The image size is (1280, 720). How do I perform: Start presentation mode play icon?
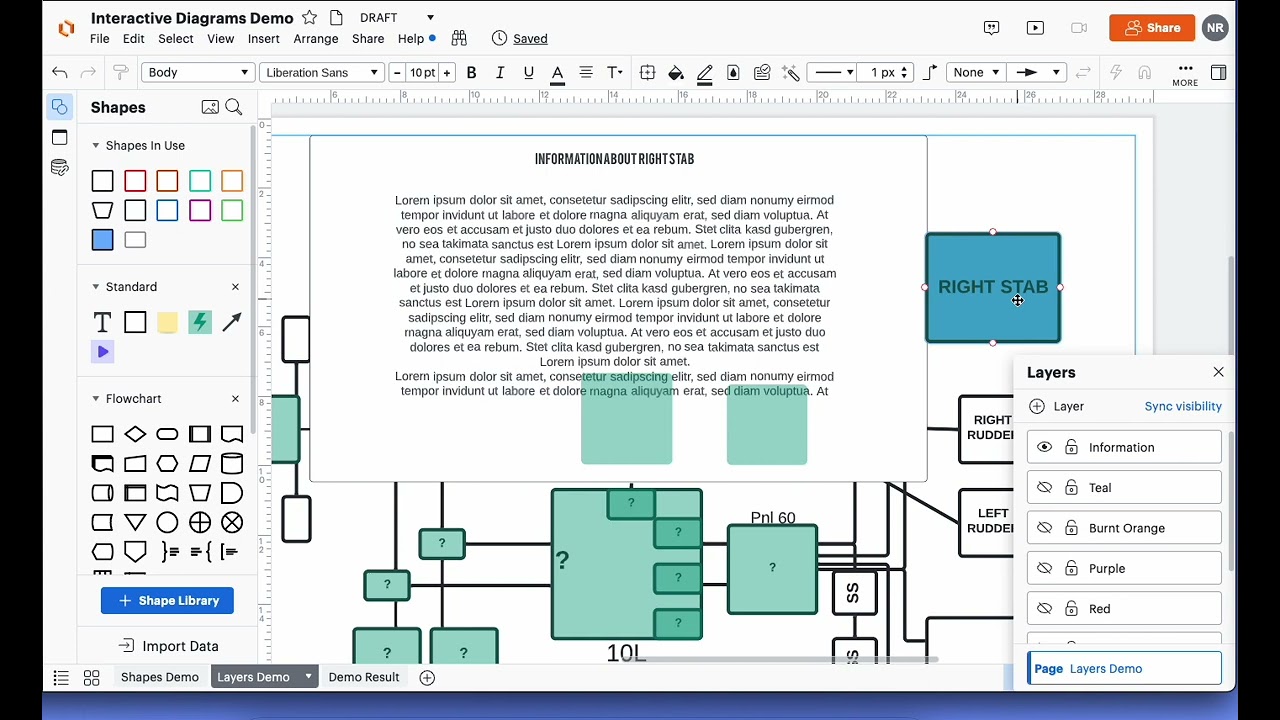click(x=1035, y=28)
